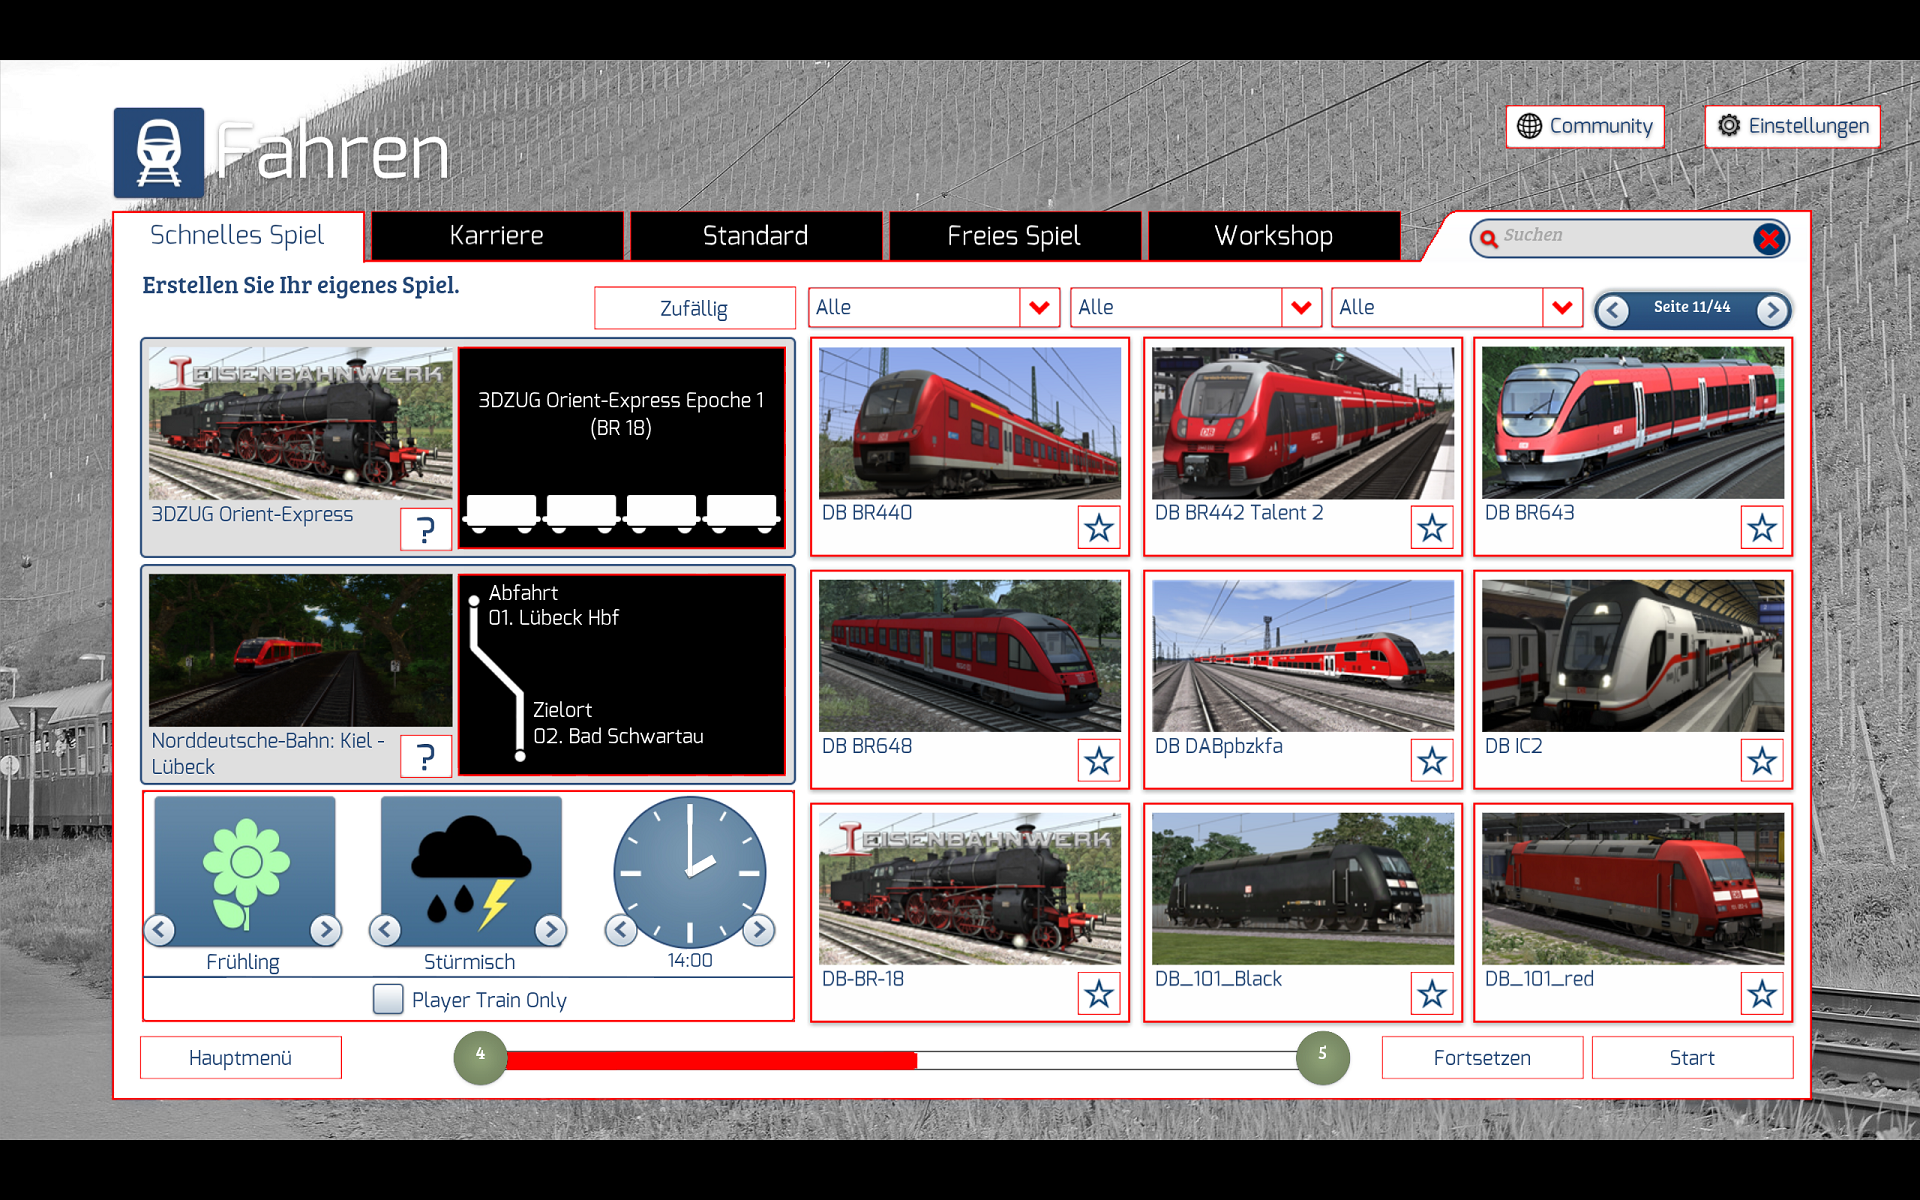
Task: Advance the clock time forward arrow
Action: click(x=759, y=930)
